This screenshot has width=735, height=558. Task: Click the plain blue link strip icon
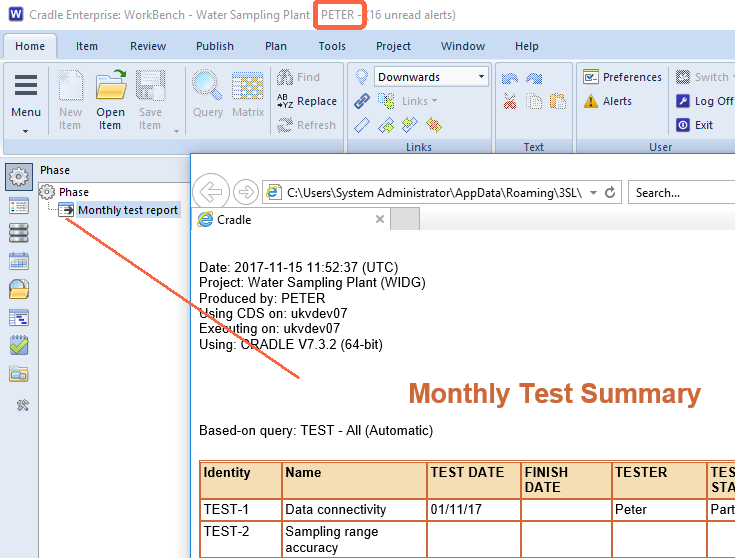point(362,125)
